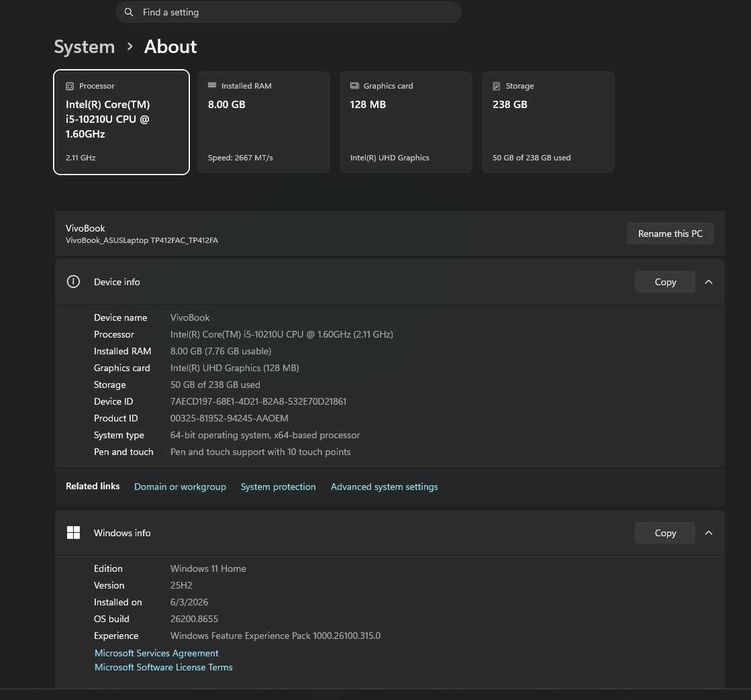Image resolution: width=751 pixels, height=700 pixels.
Task: Copy the Windows info details
Action: point(665,533)
